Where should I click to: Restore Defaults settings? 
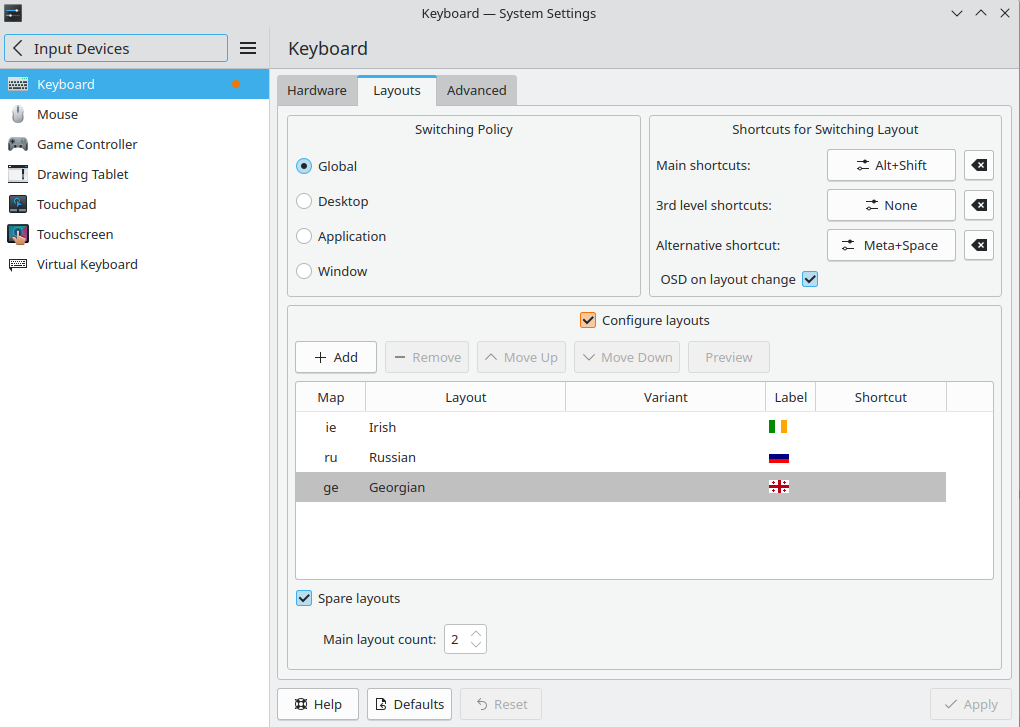409,704
